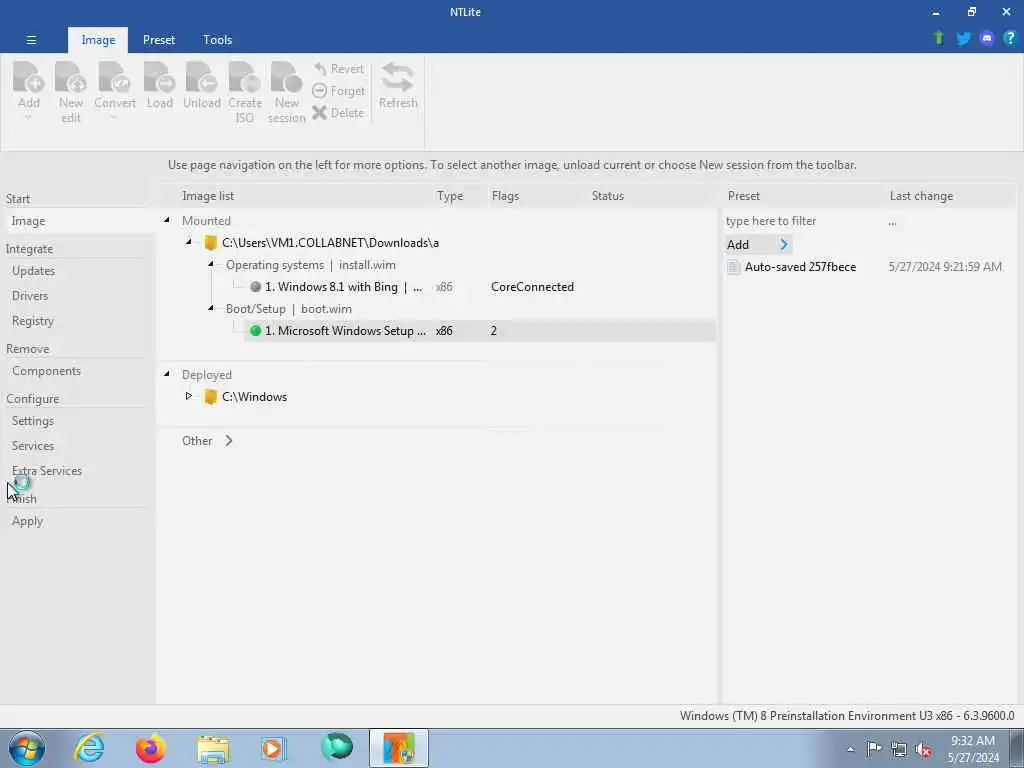
Task: Start a New session from toolbar
Action: point(286,92)
